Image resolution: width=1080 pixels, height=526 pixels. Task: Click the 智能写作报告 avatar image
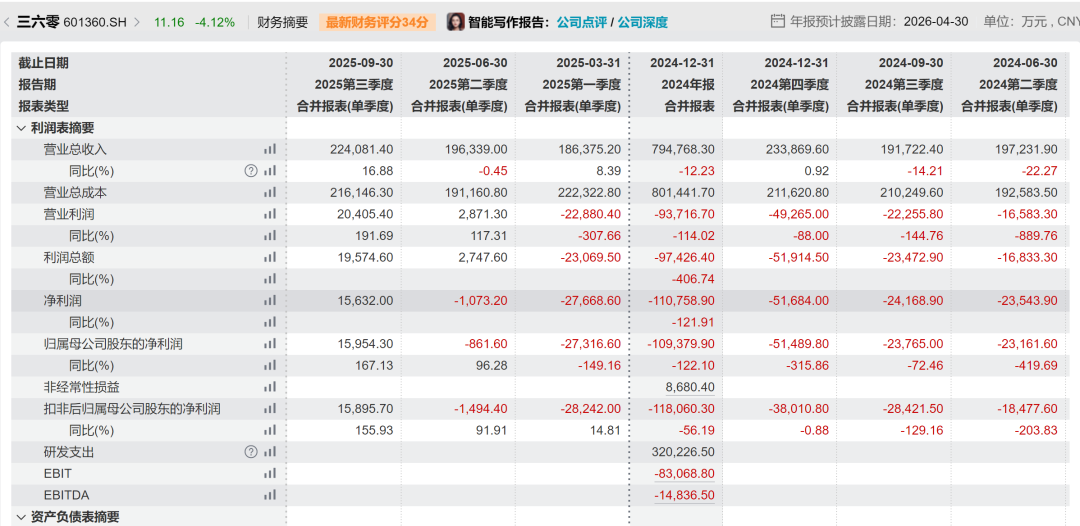click(455, 22)
